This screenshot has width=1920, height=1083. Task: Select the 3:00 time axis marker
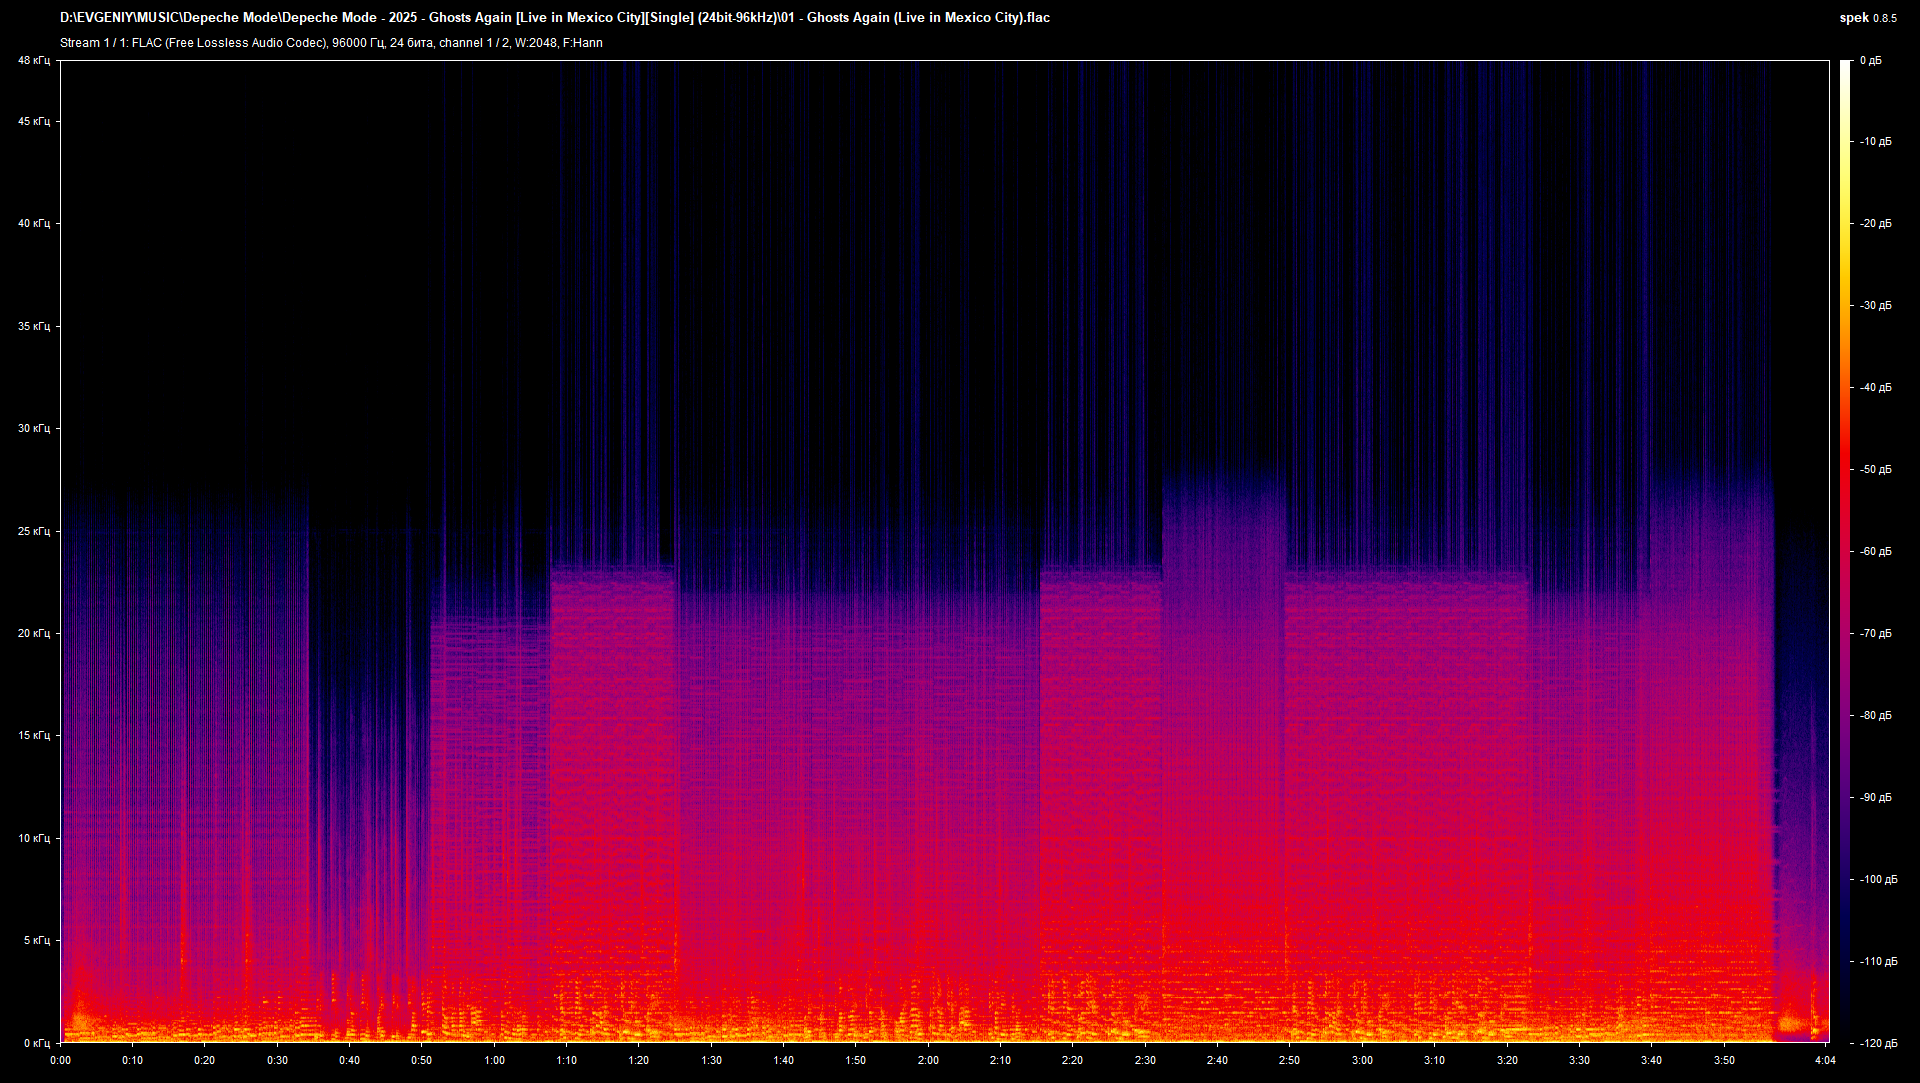[1362, 1060]
